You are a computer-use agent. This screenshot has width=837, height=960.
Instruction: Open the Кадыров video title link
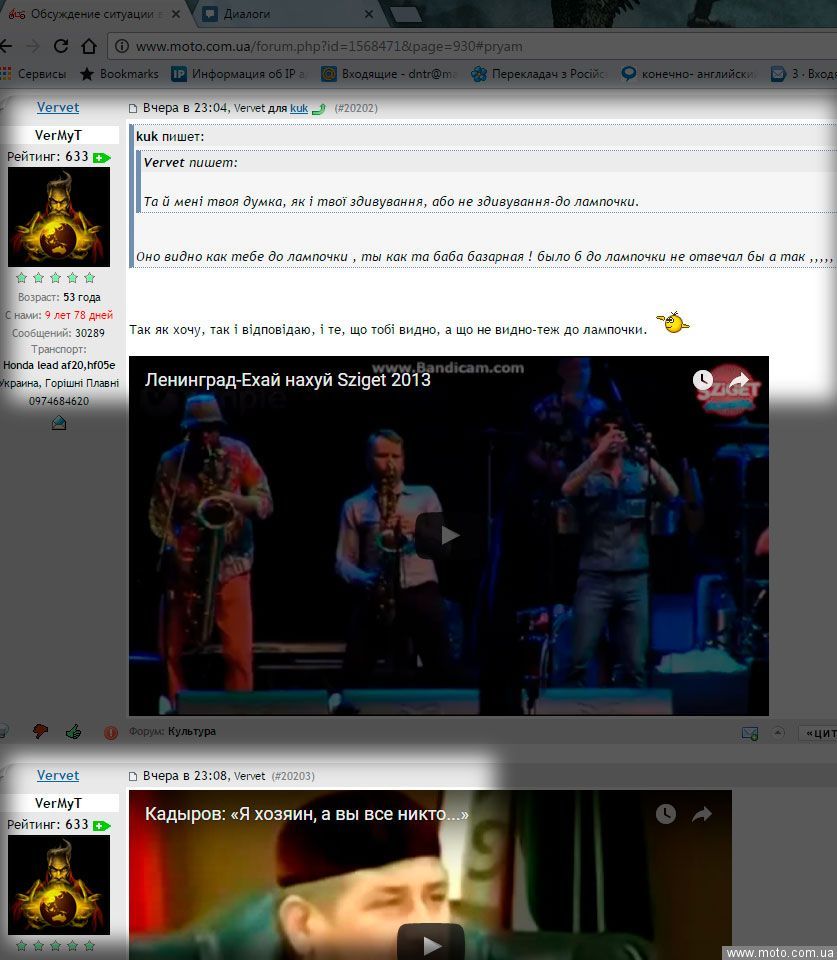307,814
